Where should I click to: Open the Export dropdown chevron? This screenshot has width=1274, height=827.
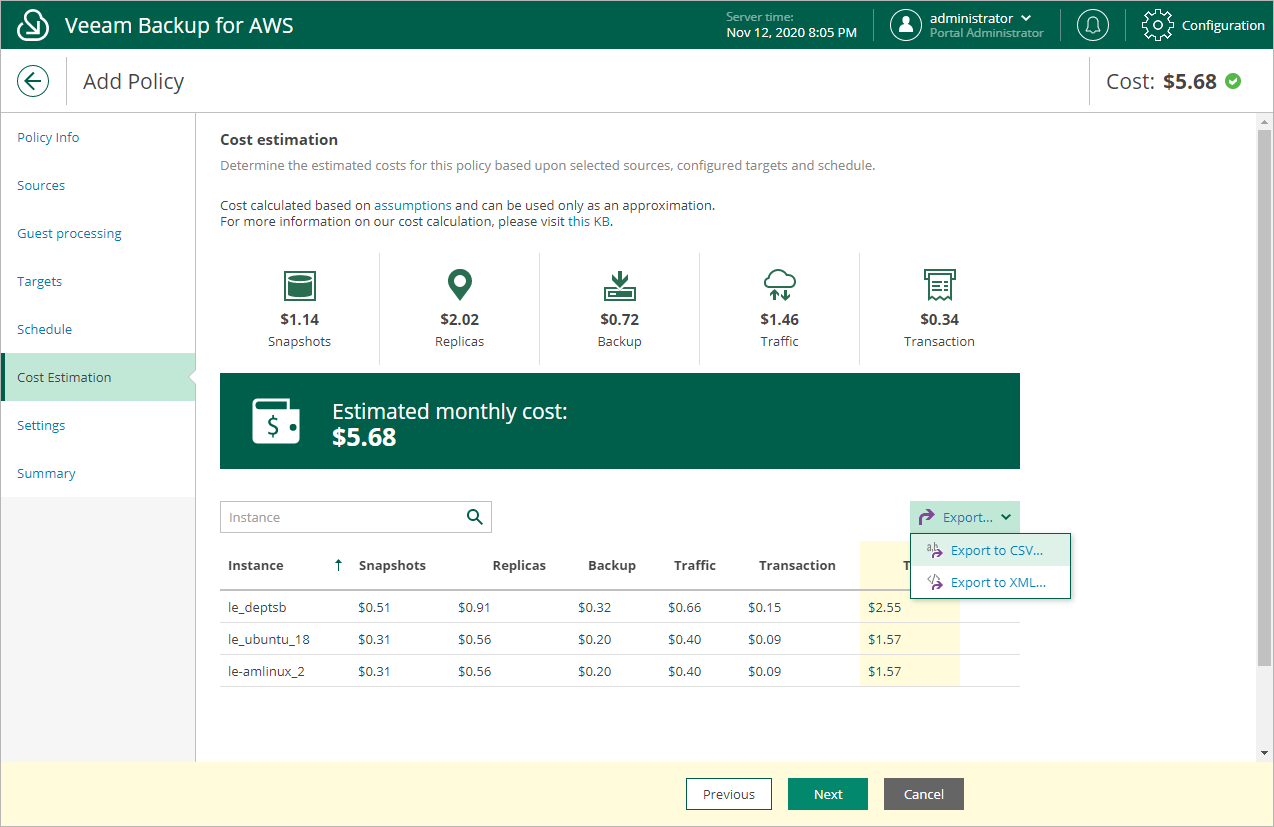[x=1005, y=517]
